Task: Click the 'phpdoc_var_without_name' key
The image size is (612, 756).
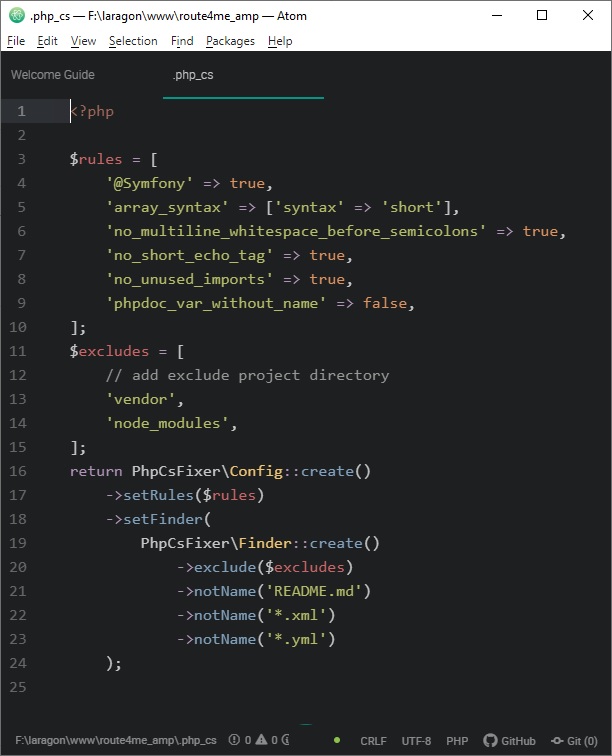Action: 216,303
